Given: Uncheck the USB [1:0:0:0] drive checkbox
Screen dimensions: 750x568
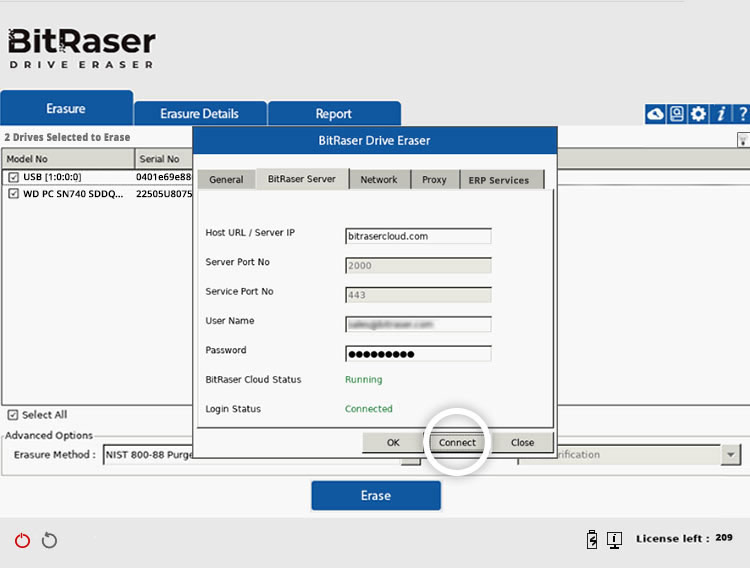Looking at the screenshot, I should tap(13, 177).
